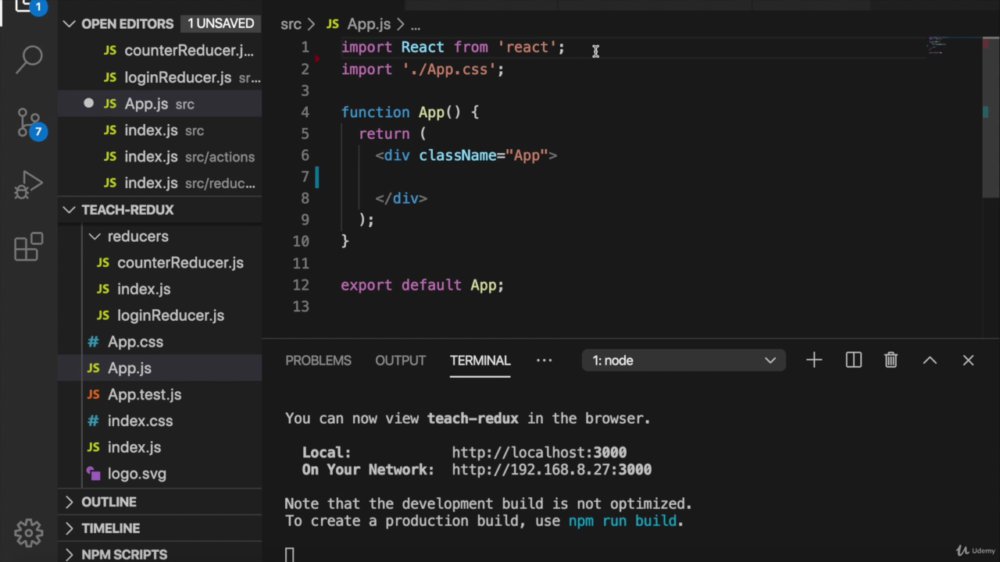This screenshot has height=562, width=1000.
Task: Open the Manage settings gear
Action: coord(29,532)
